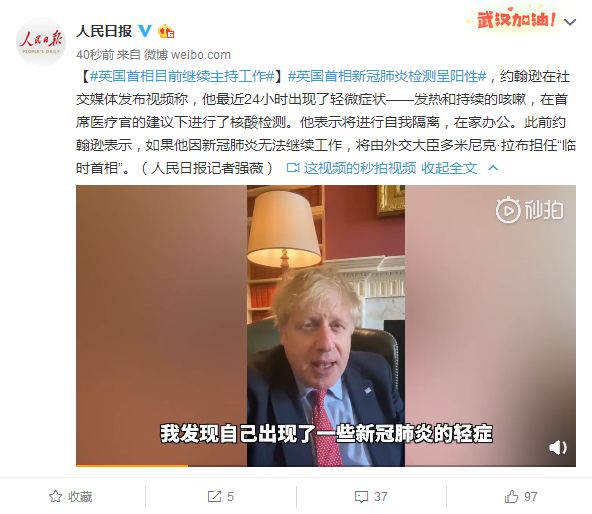Click the 秒拍 watermark play icon
The width and height of the screenshot is (592, 514).
tap(508, 210)
